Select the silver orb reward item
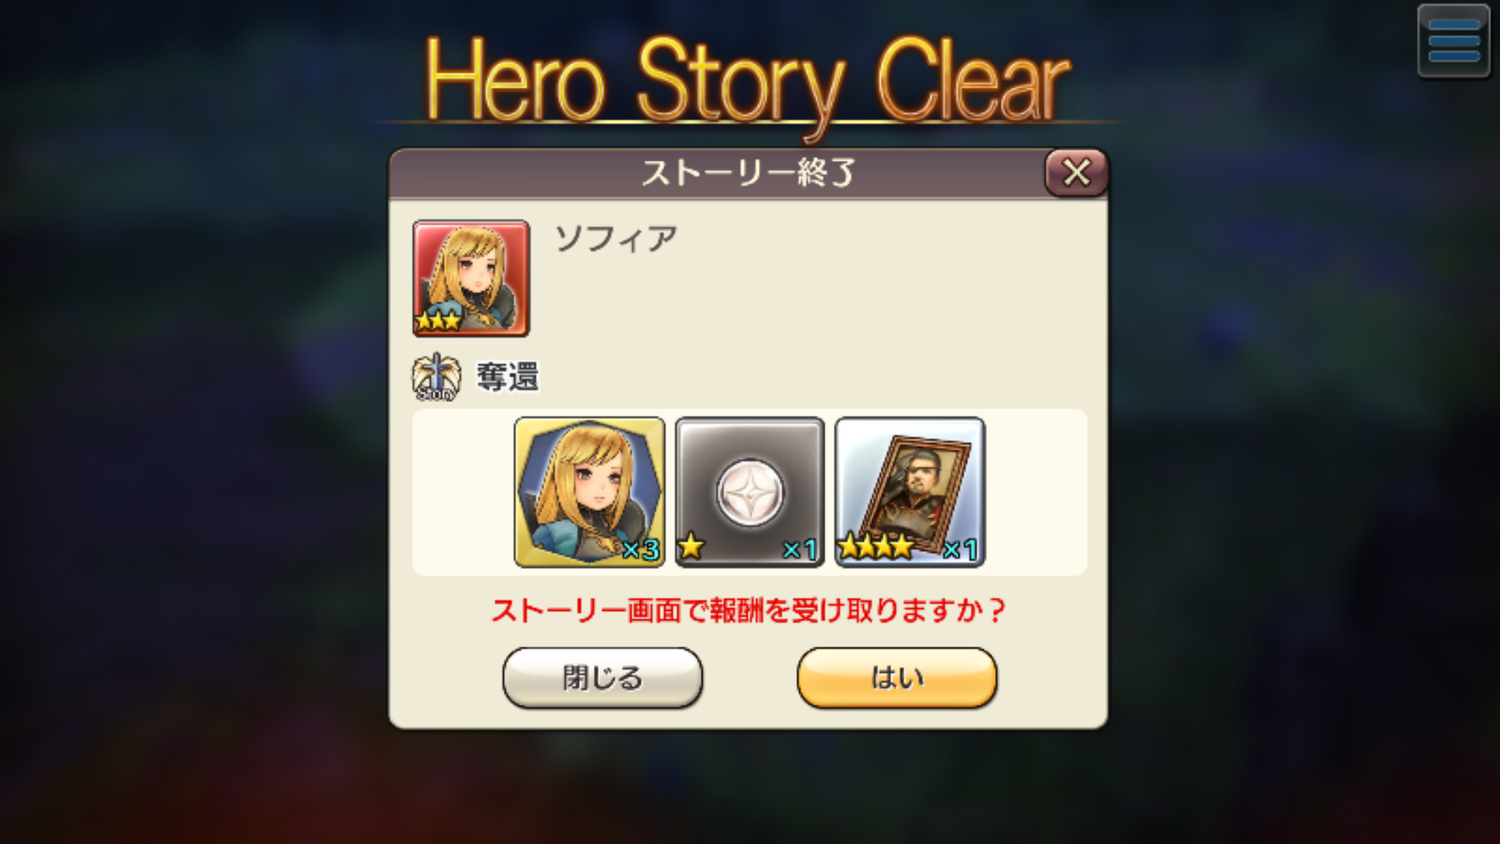The image size is (1500, 844). pyautogui.click(x=750, y=492)
